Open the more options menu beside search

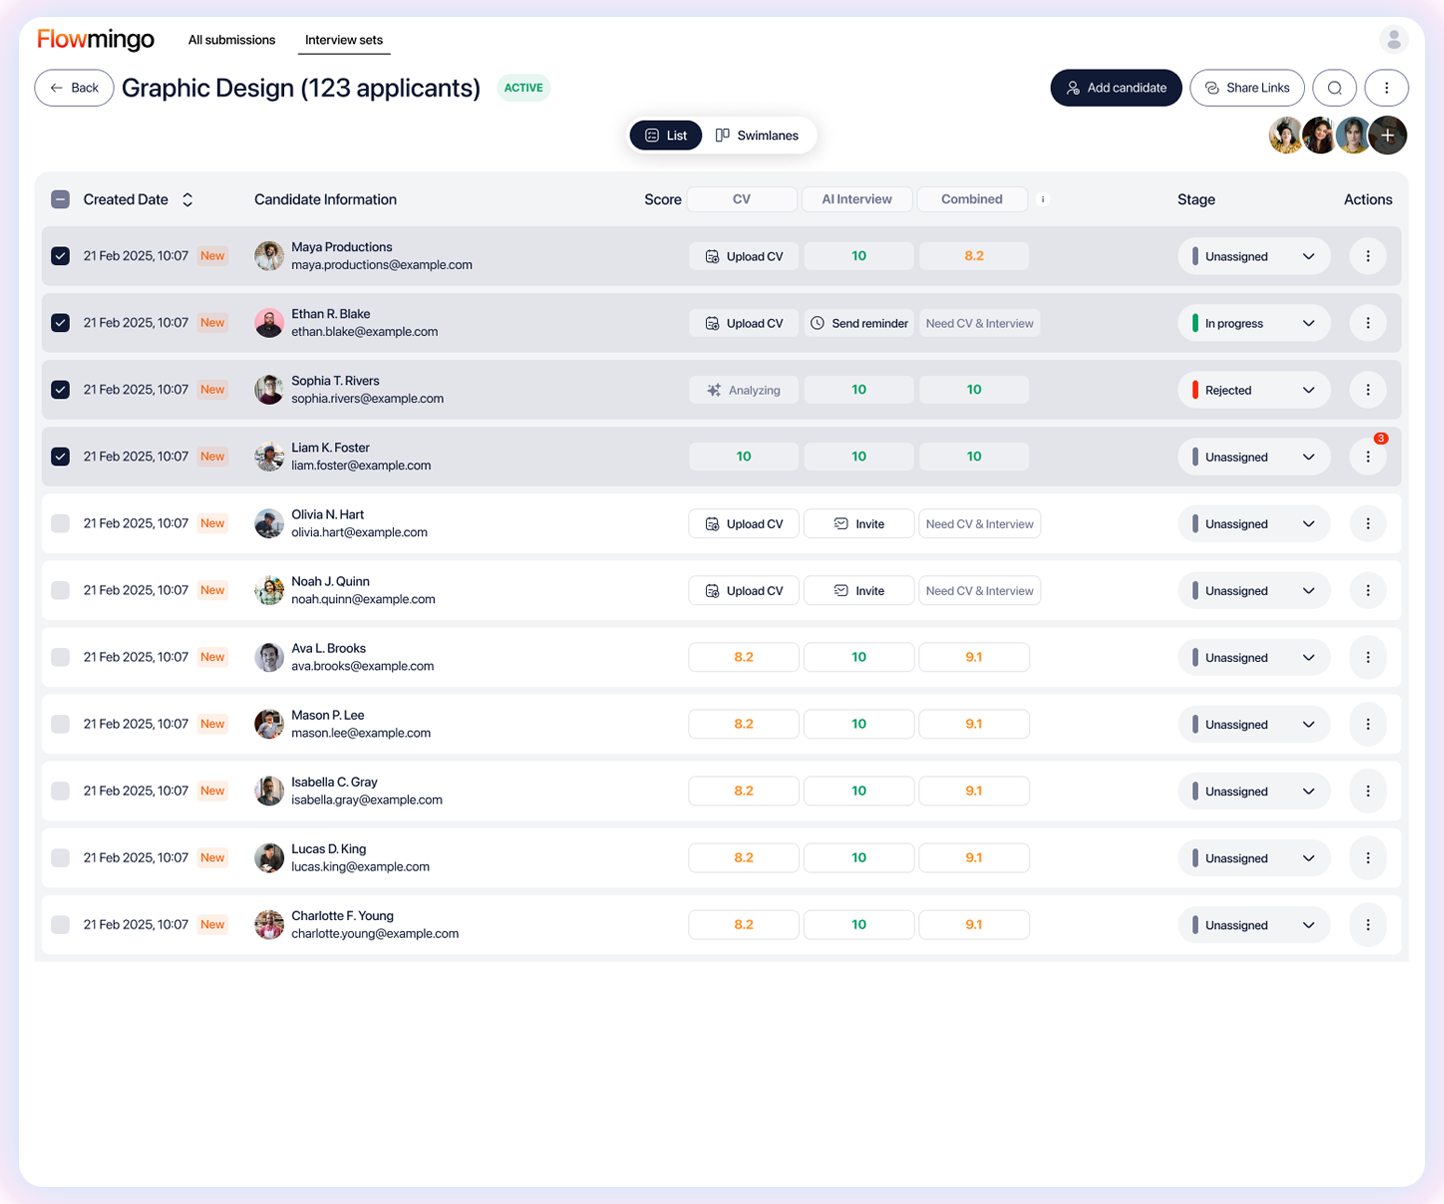[1386, 88]
